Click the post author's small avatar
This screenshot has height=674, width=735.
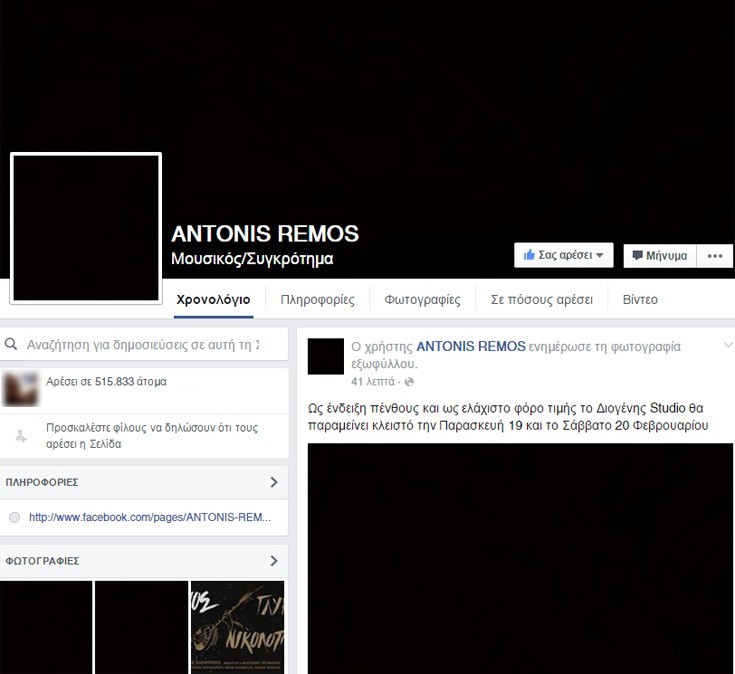pyautogui.click(x=326, y=356)
